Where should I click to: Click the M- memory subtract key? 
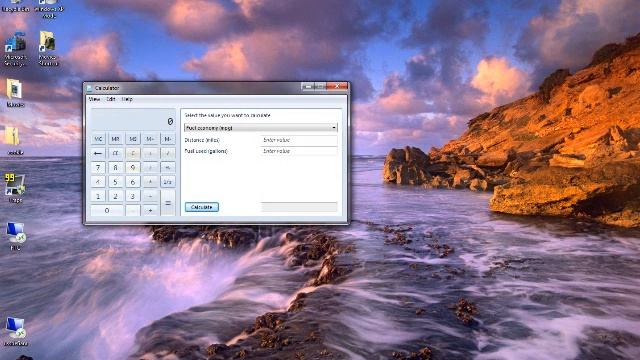point(168,139)
